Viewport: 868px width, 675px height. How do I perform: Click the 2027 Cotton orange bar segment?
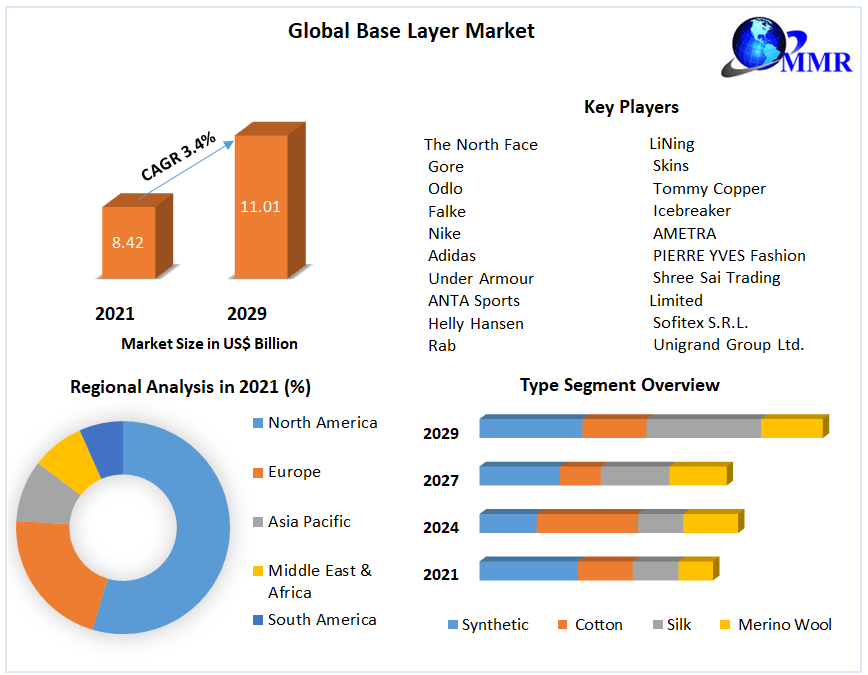(580, 476)
